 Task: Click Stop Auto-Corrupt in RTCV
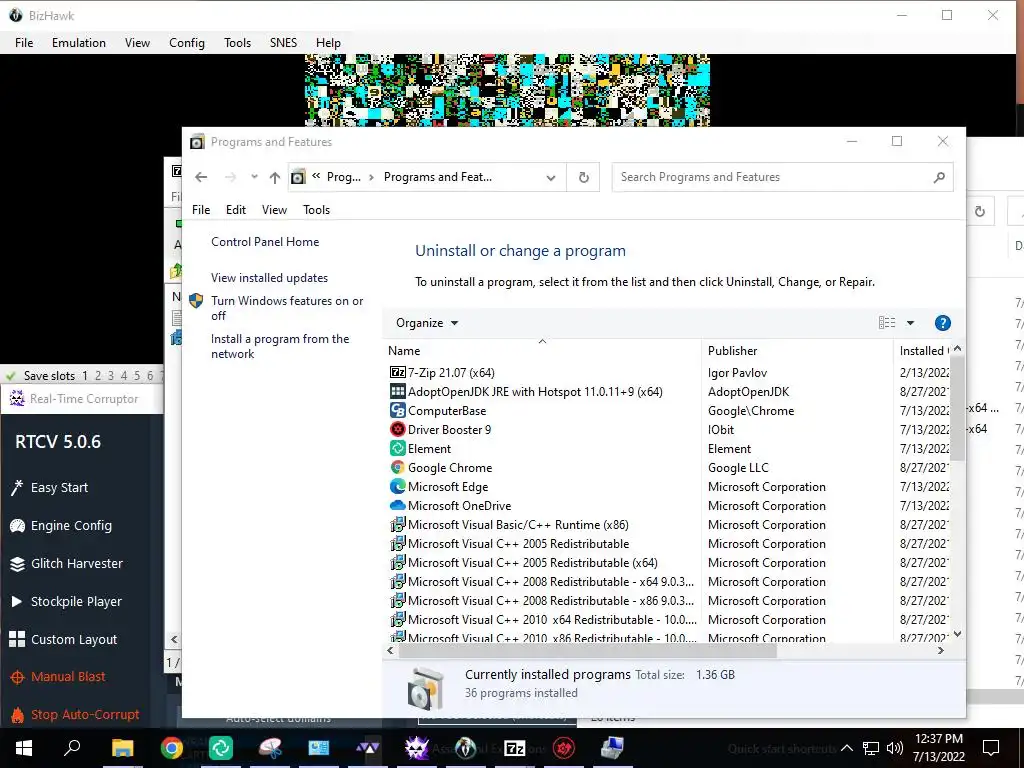85,715
